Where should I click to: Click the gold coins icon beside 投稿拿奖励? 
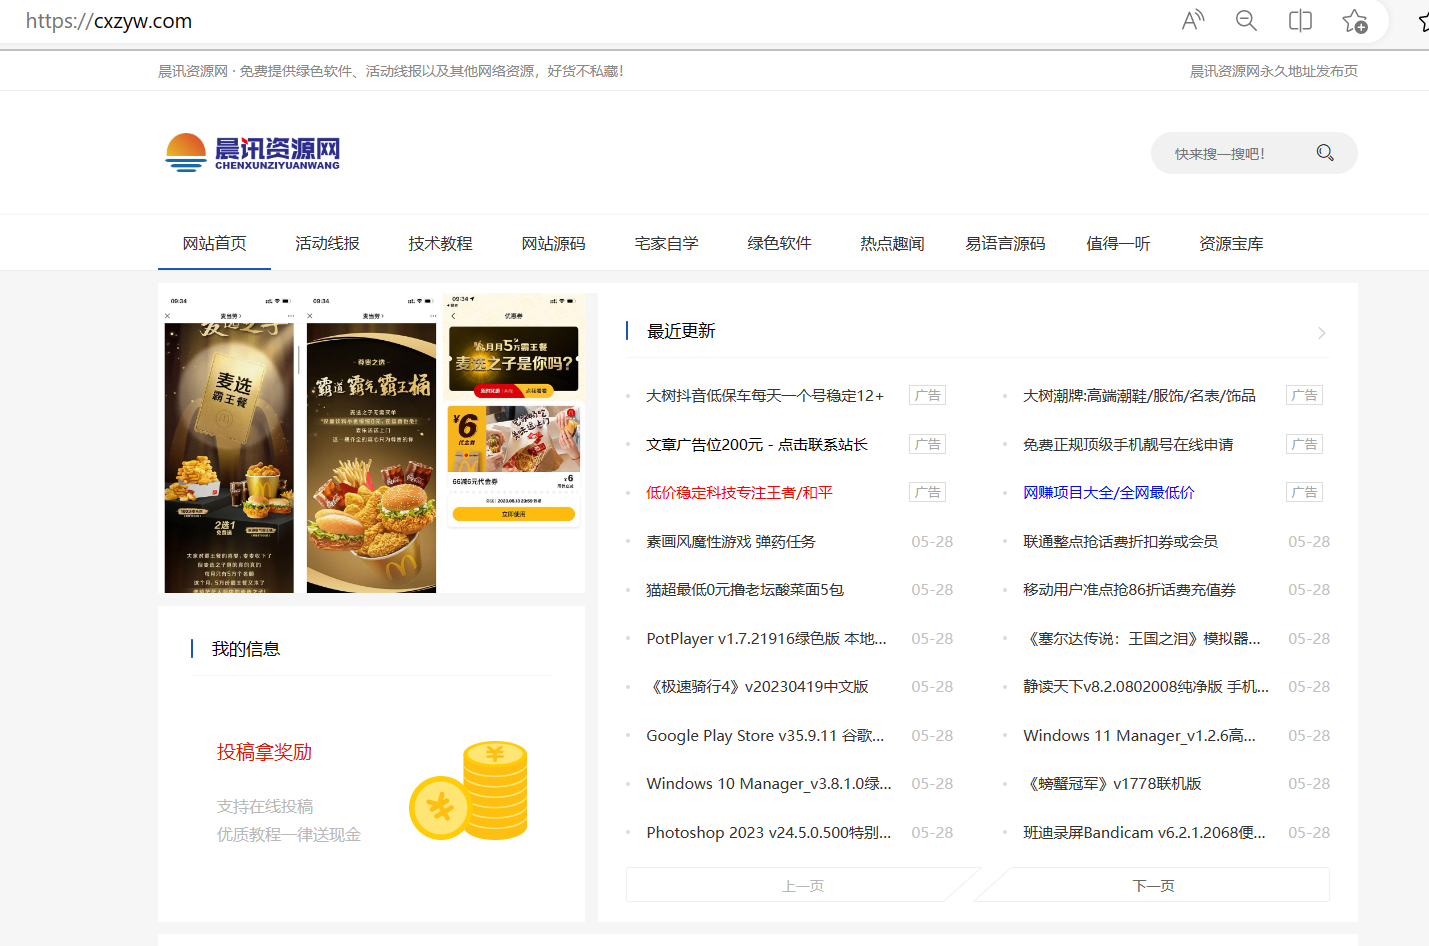(468, 790)
